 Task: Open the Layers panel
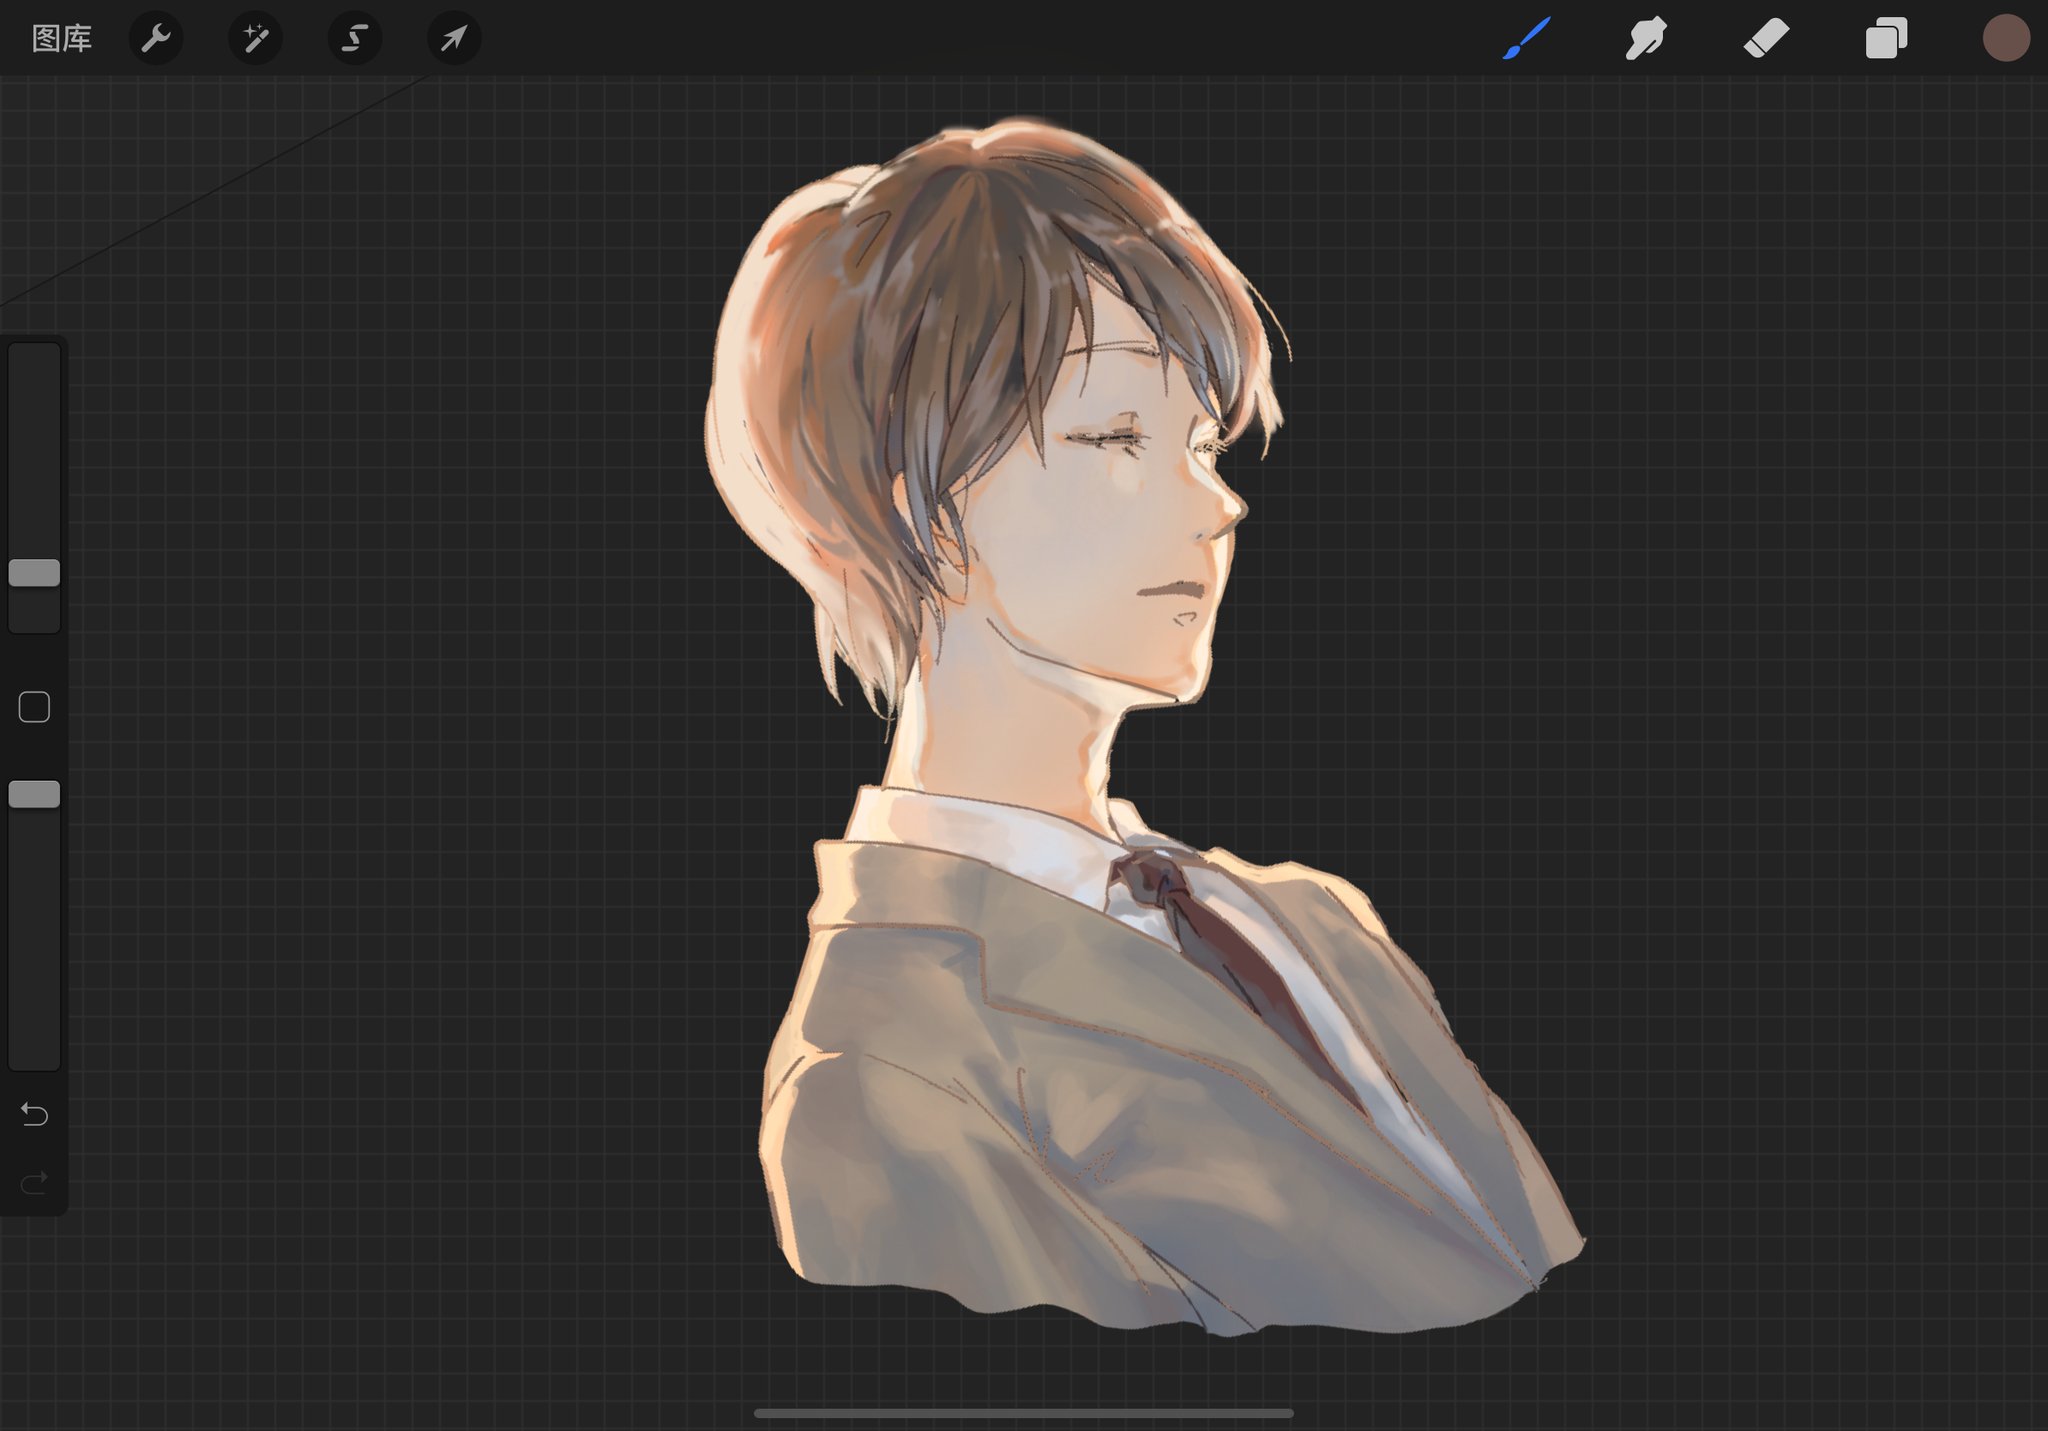(x=1886, y=39)
